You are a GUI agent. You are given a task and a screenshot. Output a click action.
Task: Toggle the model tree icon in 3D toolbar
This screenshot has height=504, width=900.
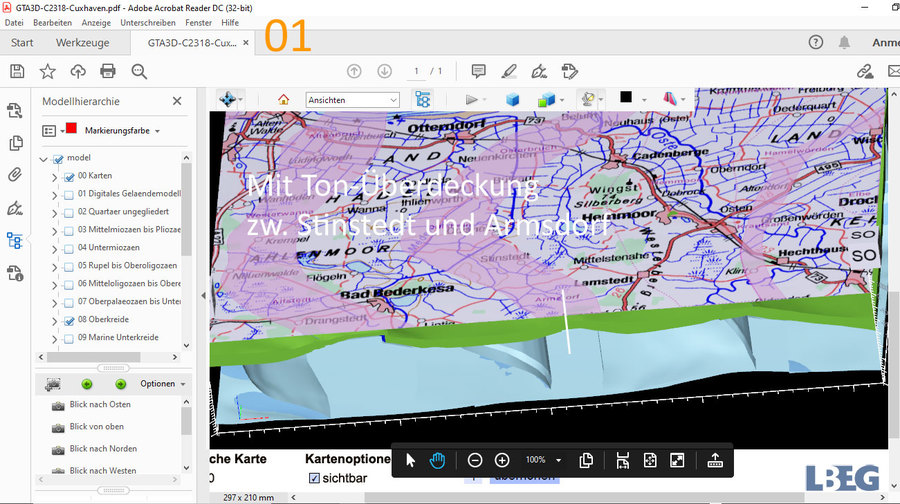[x=423, y=99]
